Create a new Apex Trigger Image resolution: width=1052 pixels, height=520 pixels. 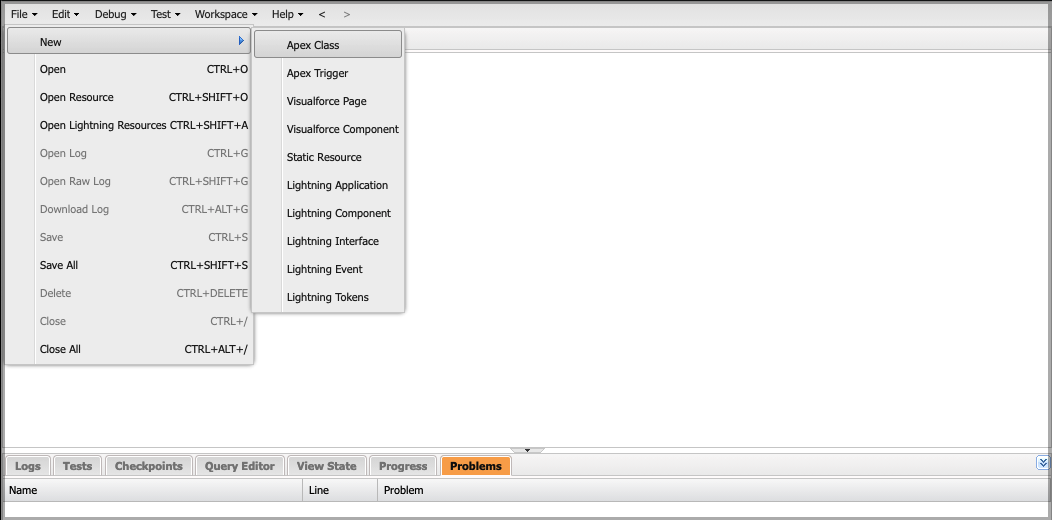[328, 73]
